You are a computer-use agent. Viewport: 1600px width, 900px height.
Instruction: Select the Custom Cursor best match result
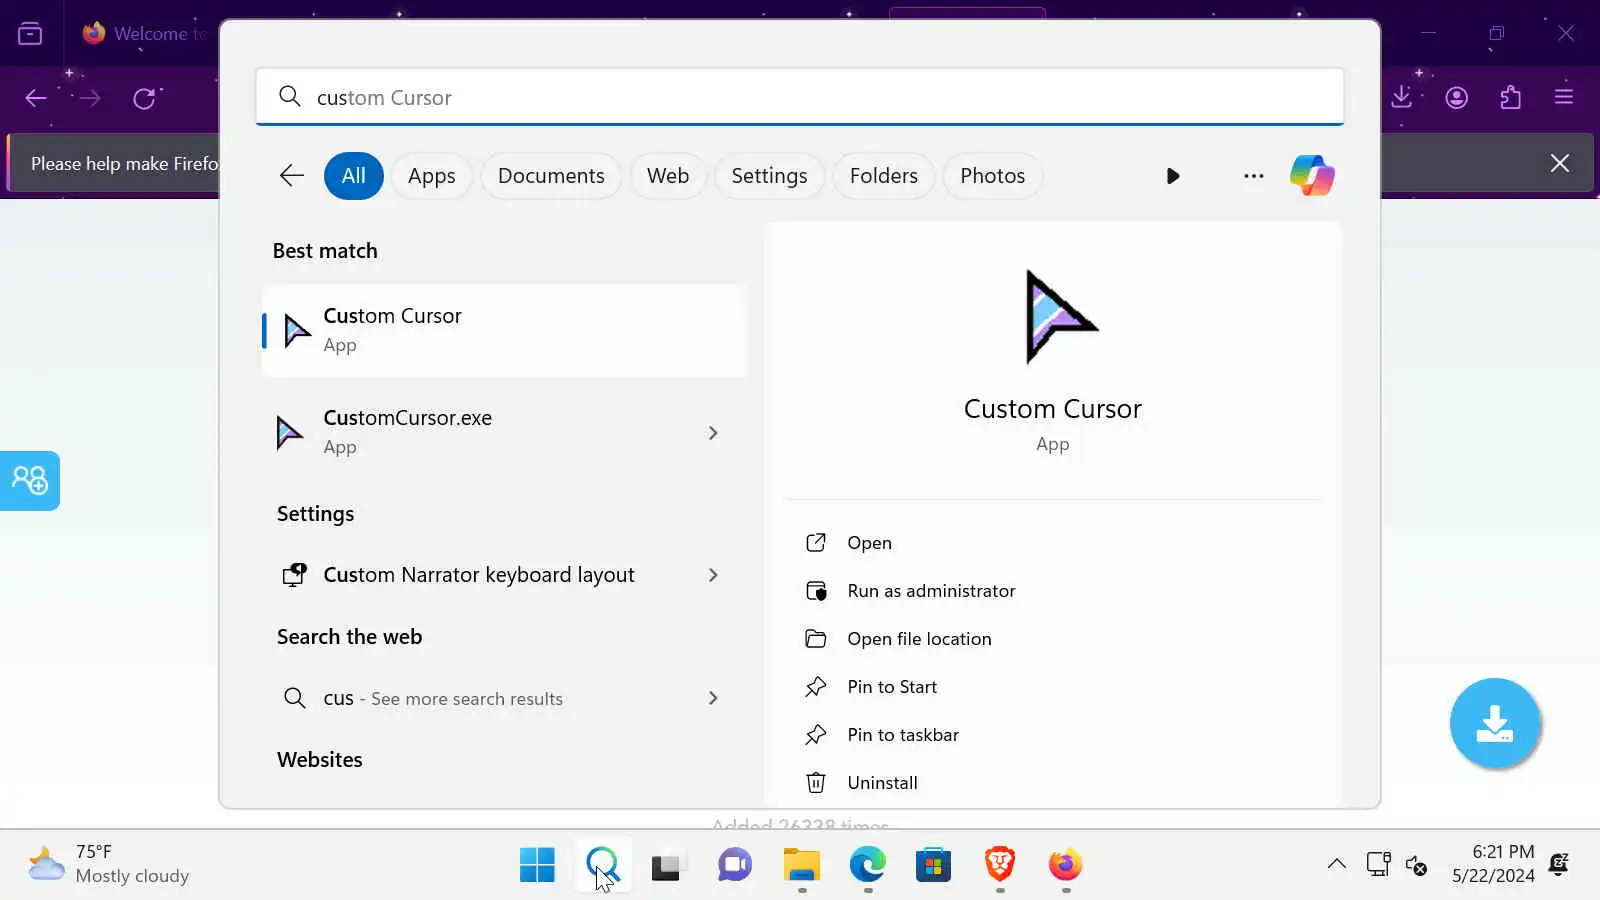click(504, 330)
